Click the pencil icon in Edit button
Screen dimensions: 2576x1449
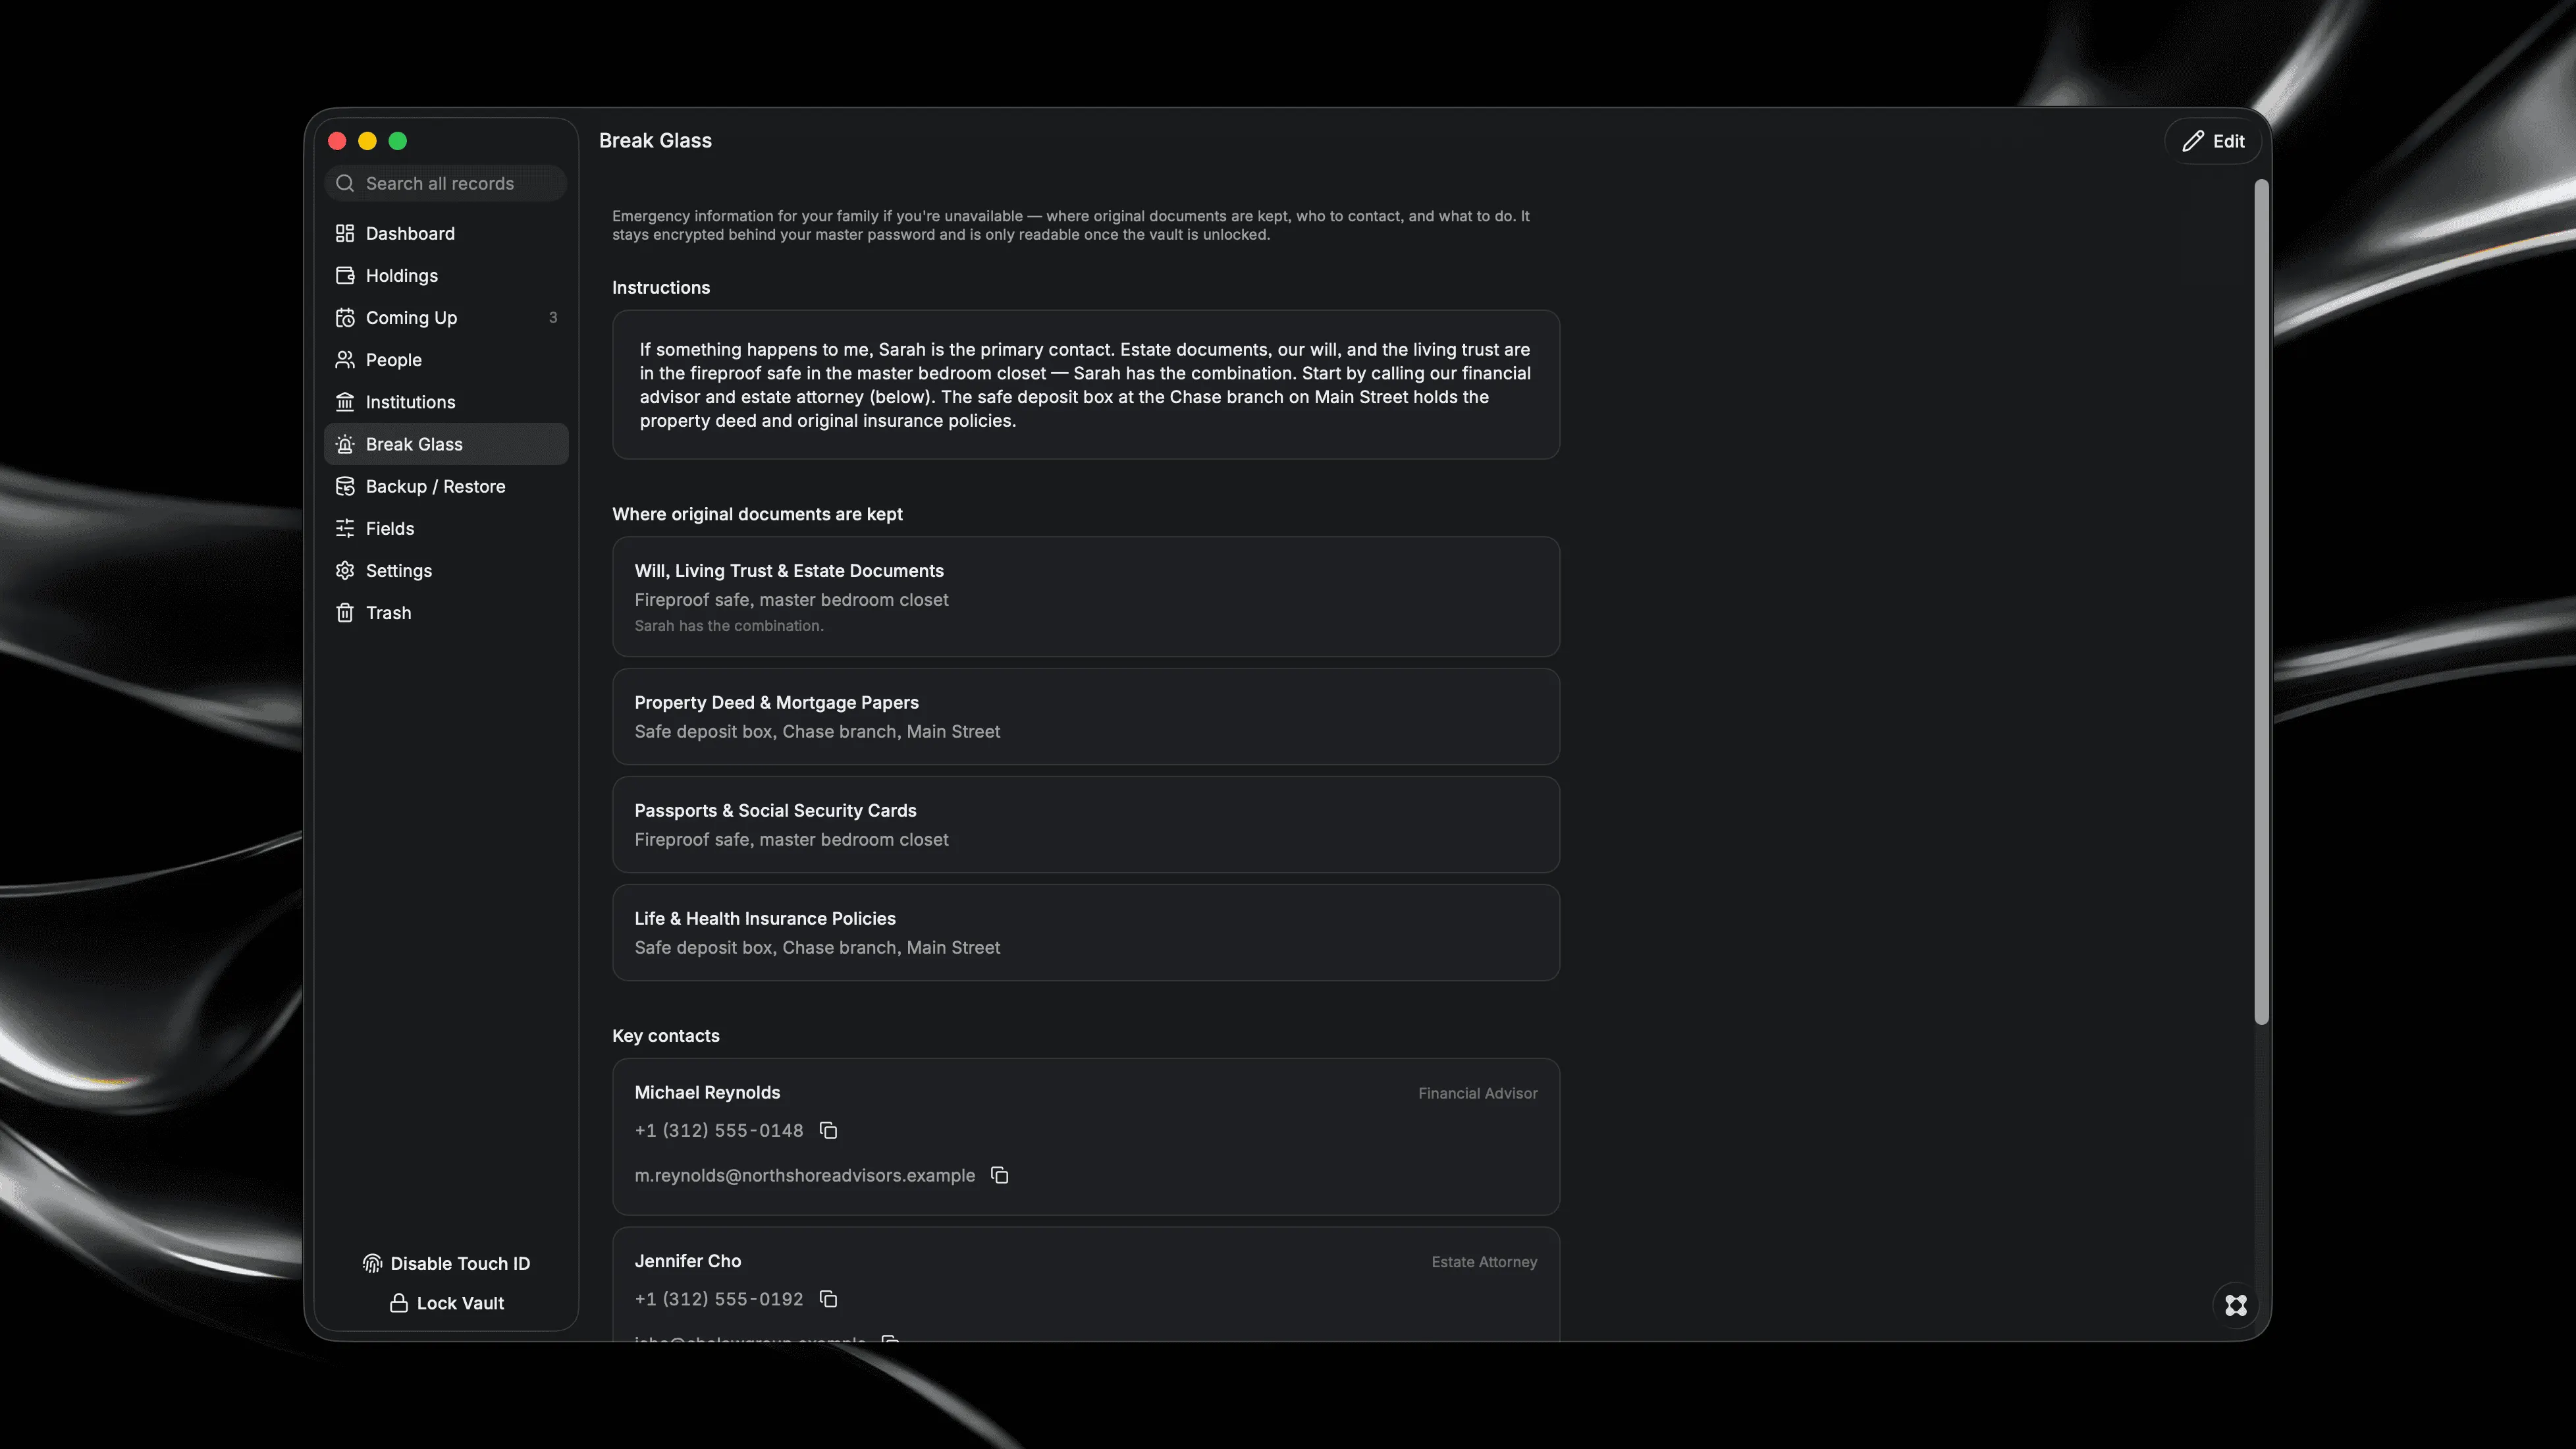(x=2192, y=141)
